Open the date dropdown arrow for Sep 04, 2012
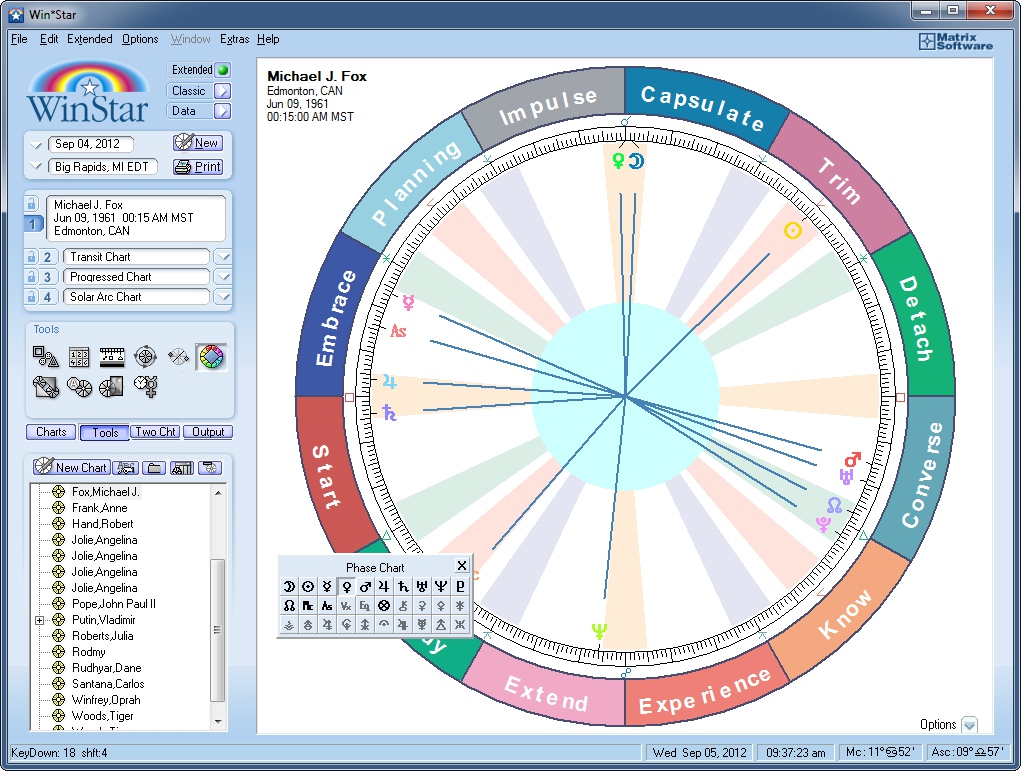This screenshot has height=771, width=1021. (36, 145)
